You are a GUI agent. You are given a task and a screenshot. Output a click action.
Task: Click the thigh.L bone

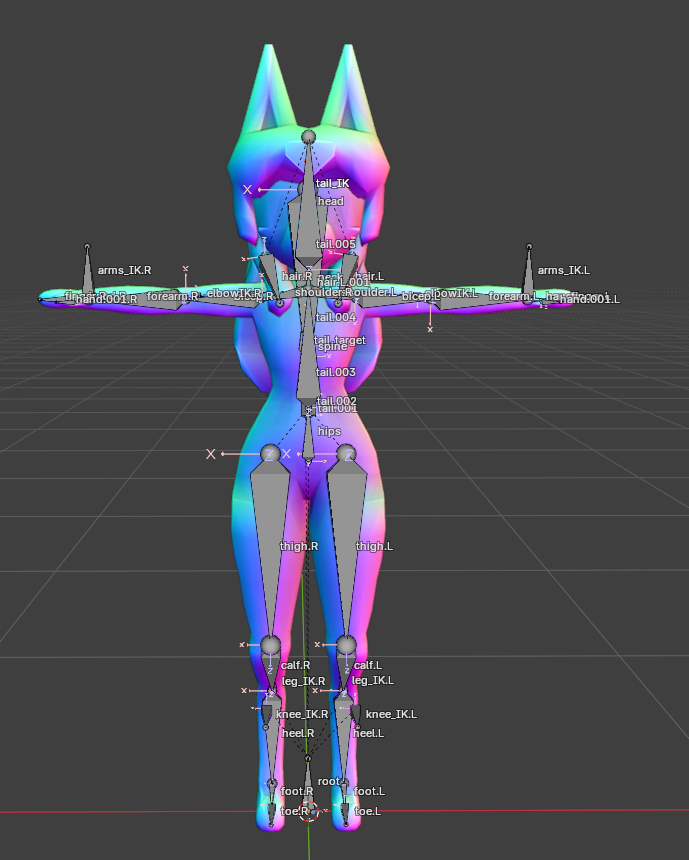[x=346, y=530]
